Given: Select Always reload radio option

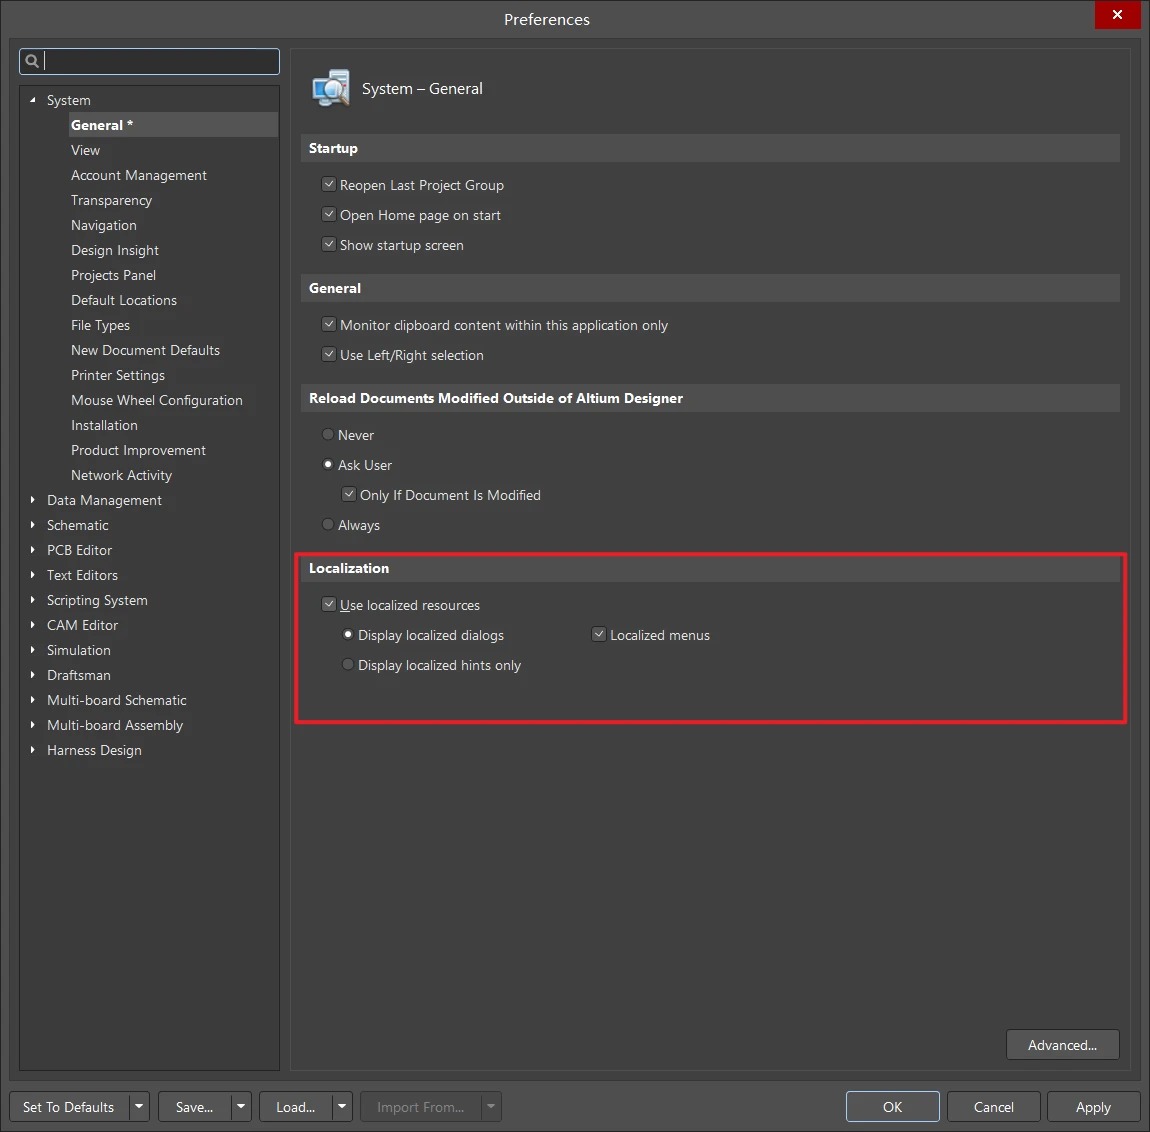Looking at the screenshot, I should [328, 525].
